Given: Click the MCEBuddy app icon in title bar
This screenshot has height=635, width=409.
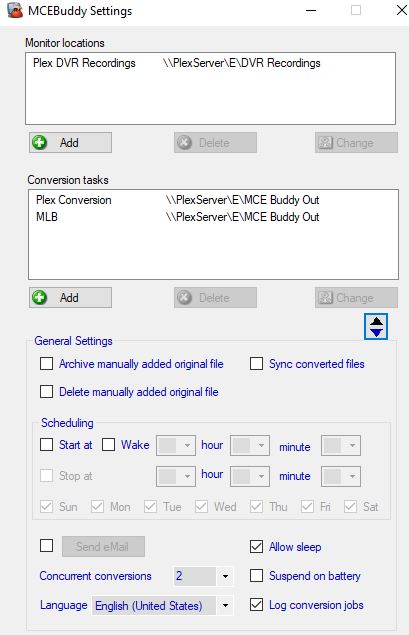Looking at the screenshot, I should click(x=15, y=11).
